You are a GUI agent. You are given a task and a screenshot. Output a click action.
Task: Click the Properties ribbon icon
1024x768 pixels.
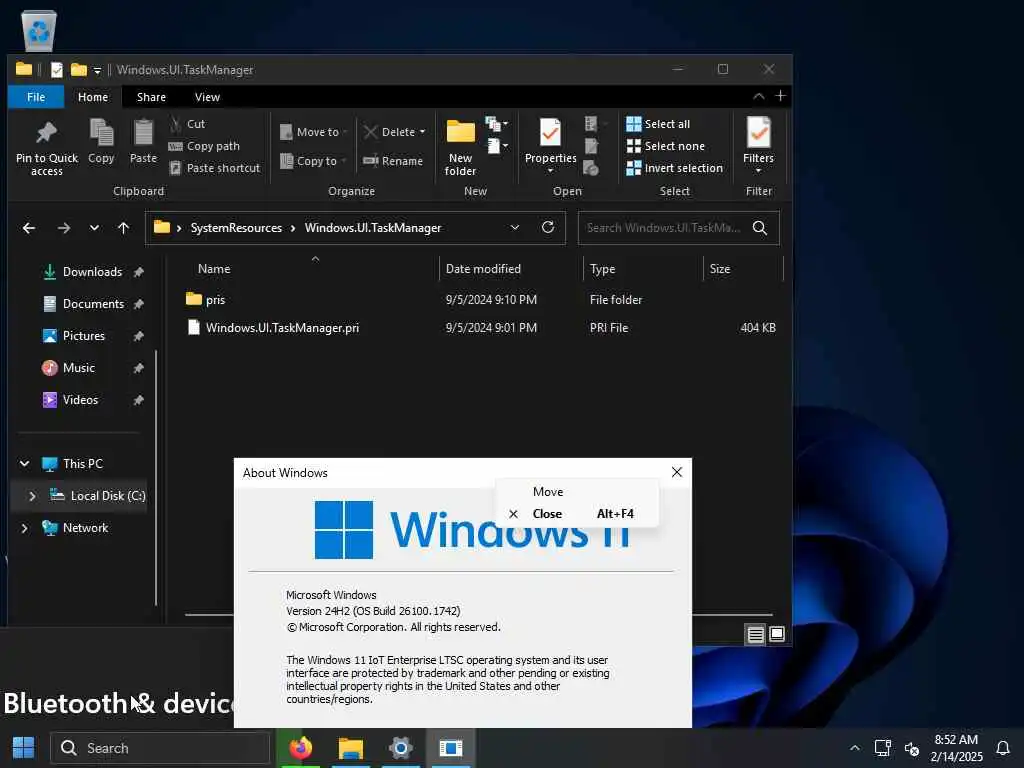click(551, 145)
